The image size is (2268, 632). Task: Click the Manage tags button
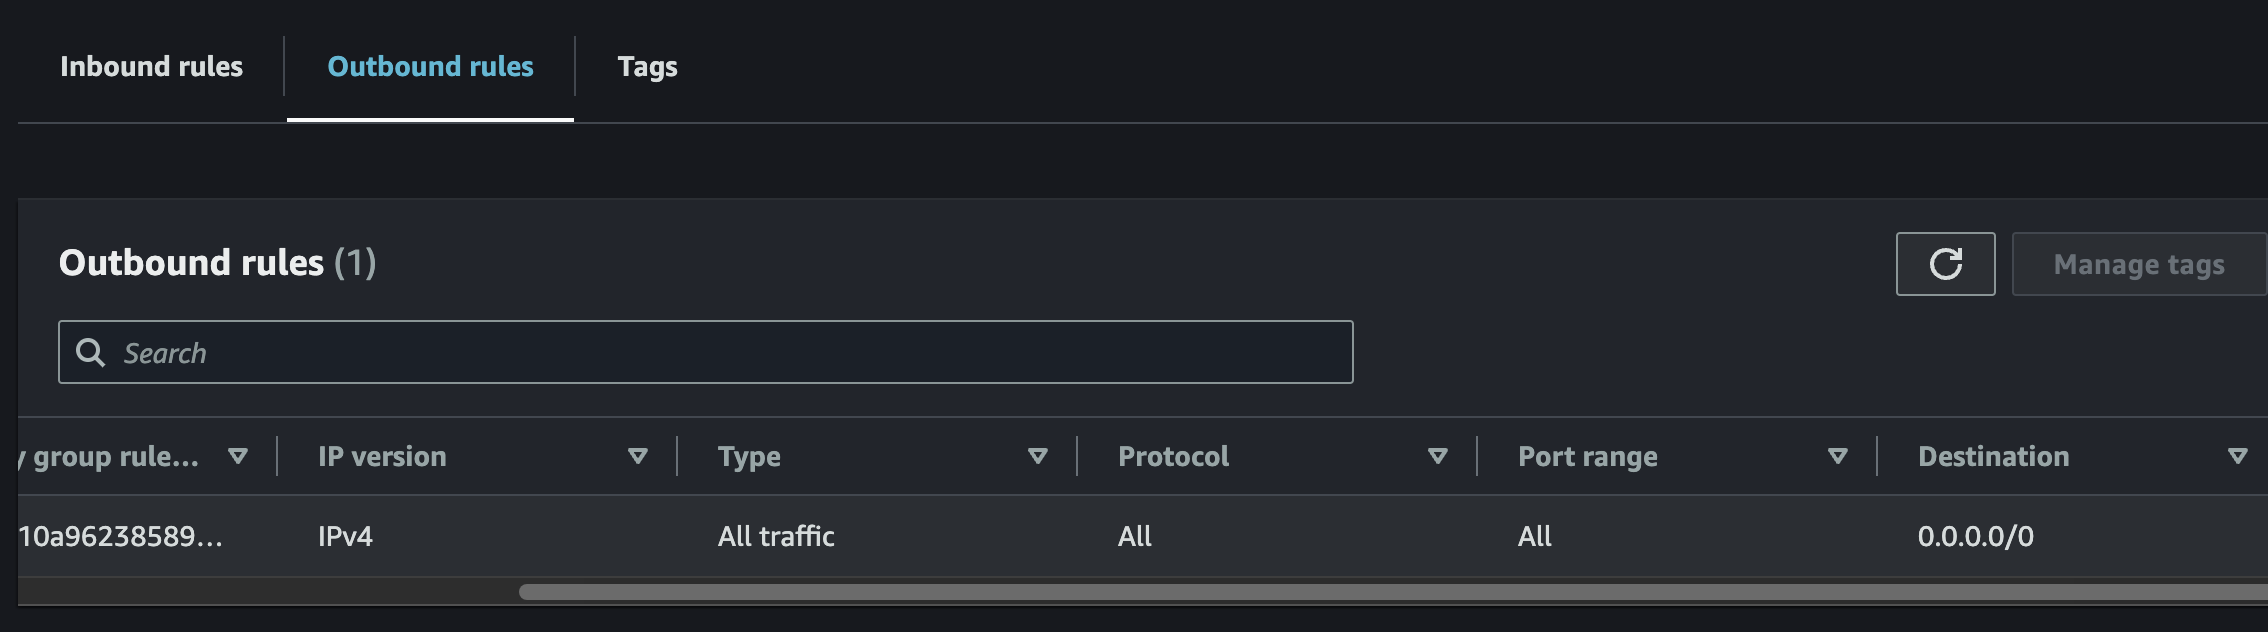coord(2138,263)
